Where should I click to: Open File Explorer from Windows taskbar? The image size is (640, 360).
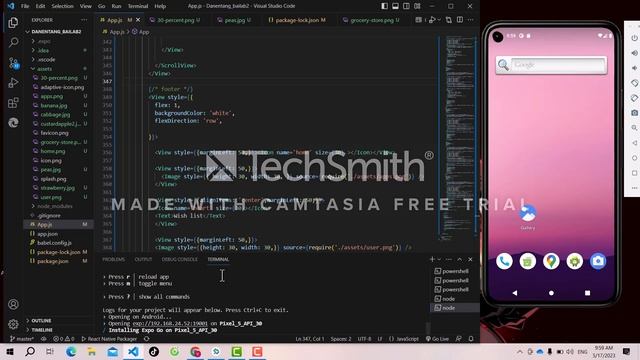click(91, 351)
